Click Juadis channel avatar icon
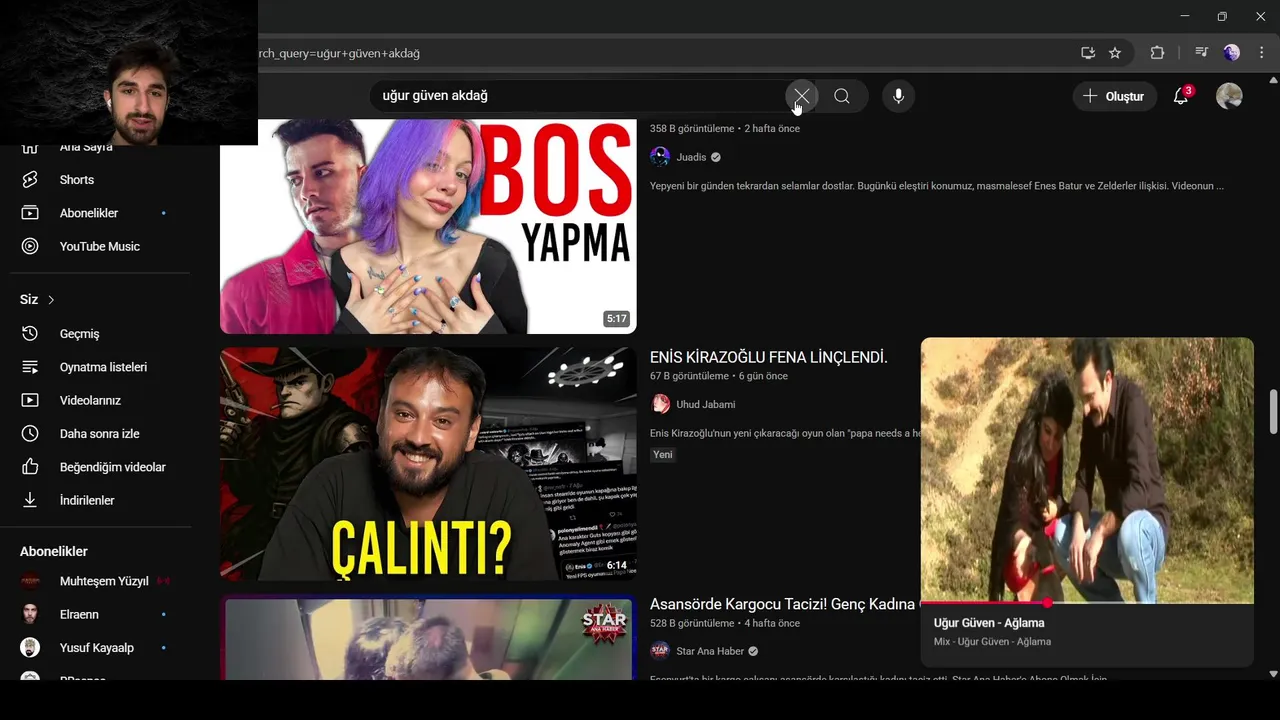 pos(660,157)
